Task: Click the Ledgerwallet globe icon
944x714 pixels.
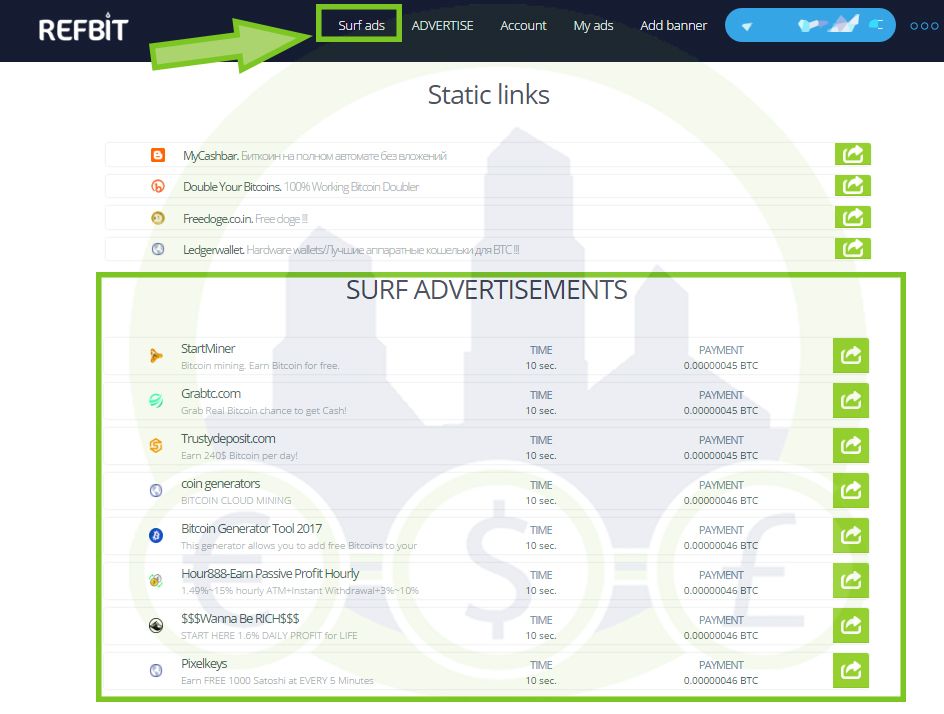Action: 158,249
